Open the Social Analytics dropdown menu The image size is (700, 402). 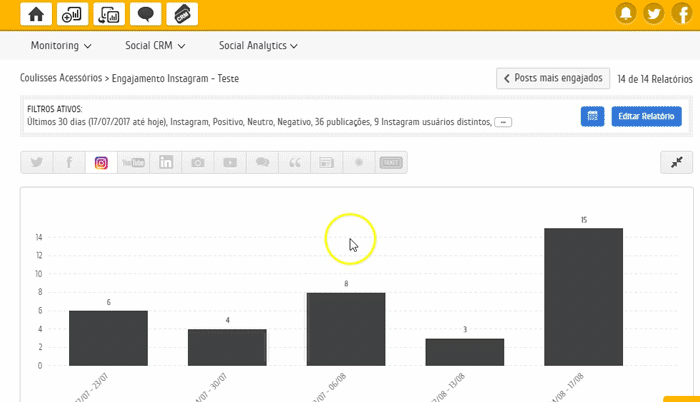click(258, 46)
